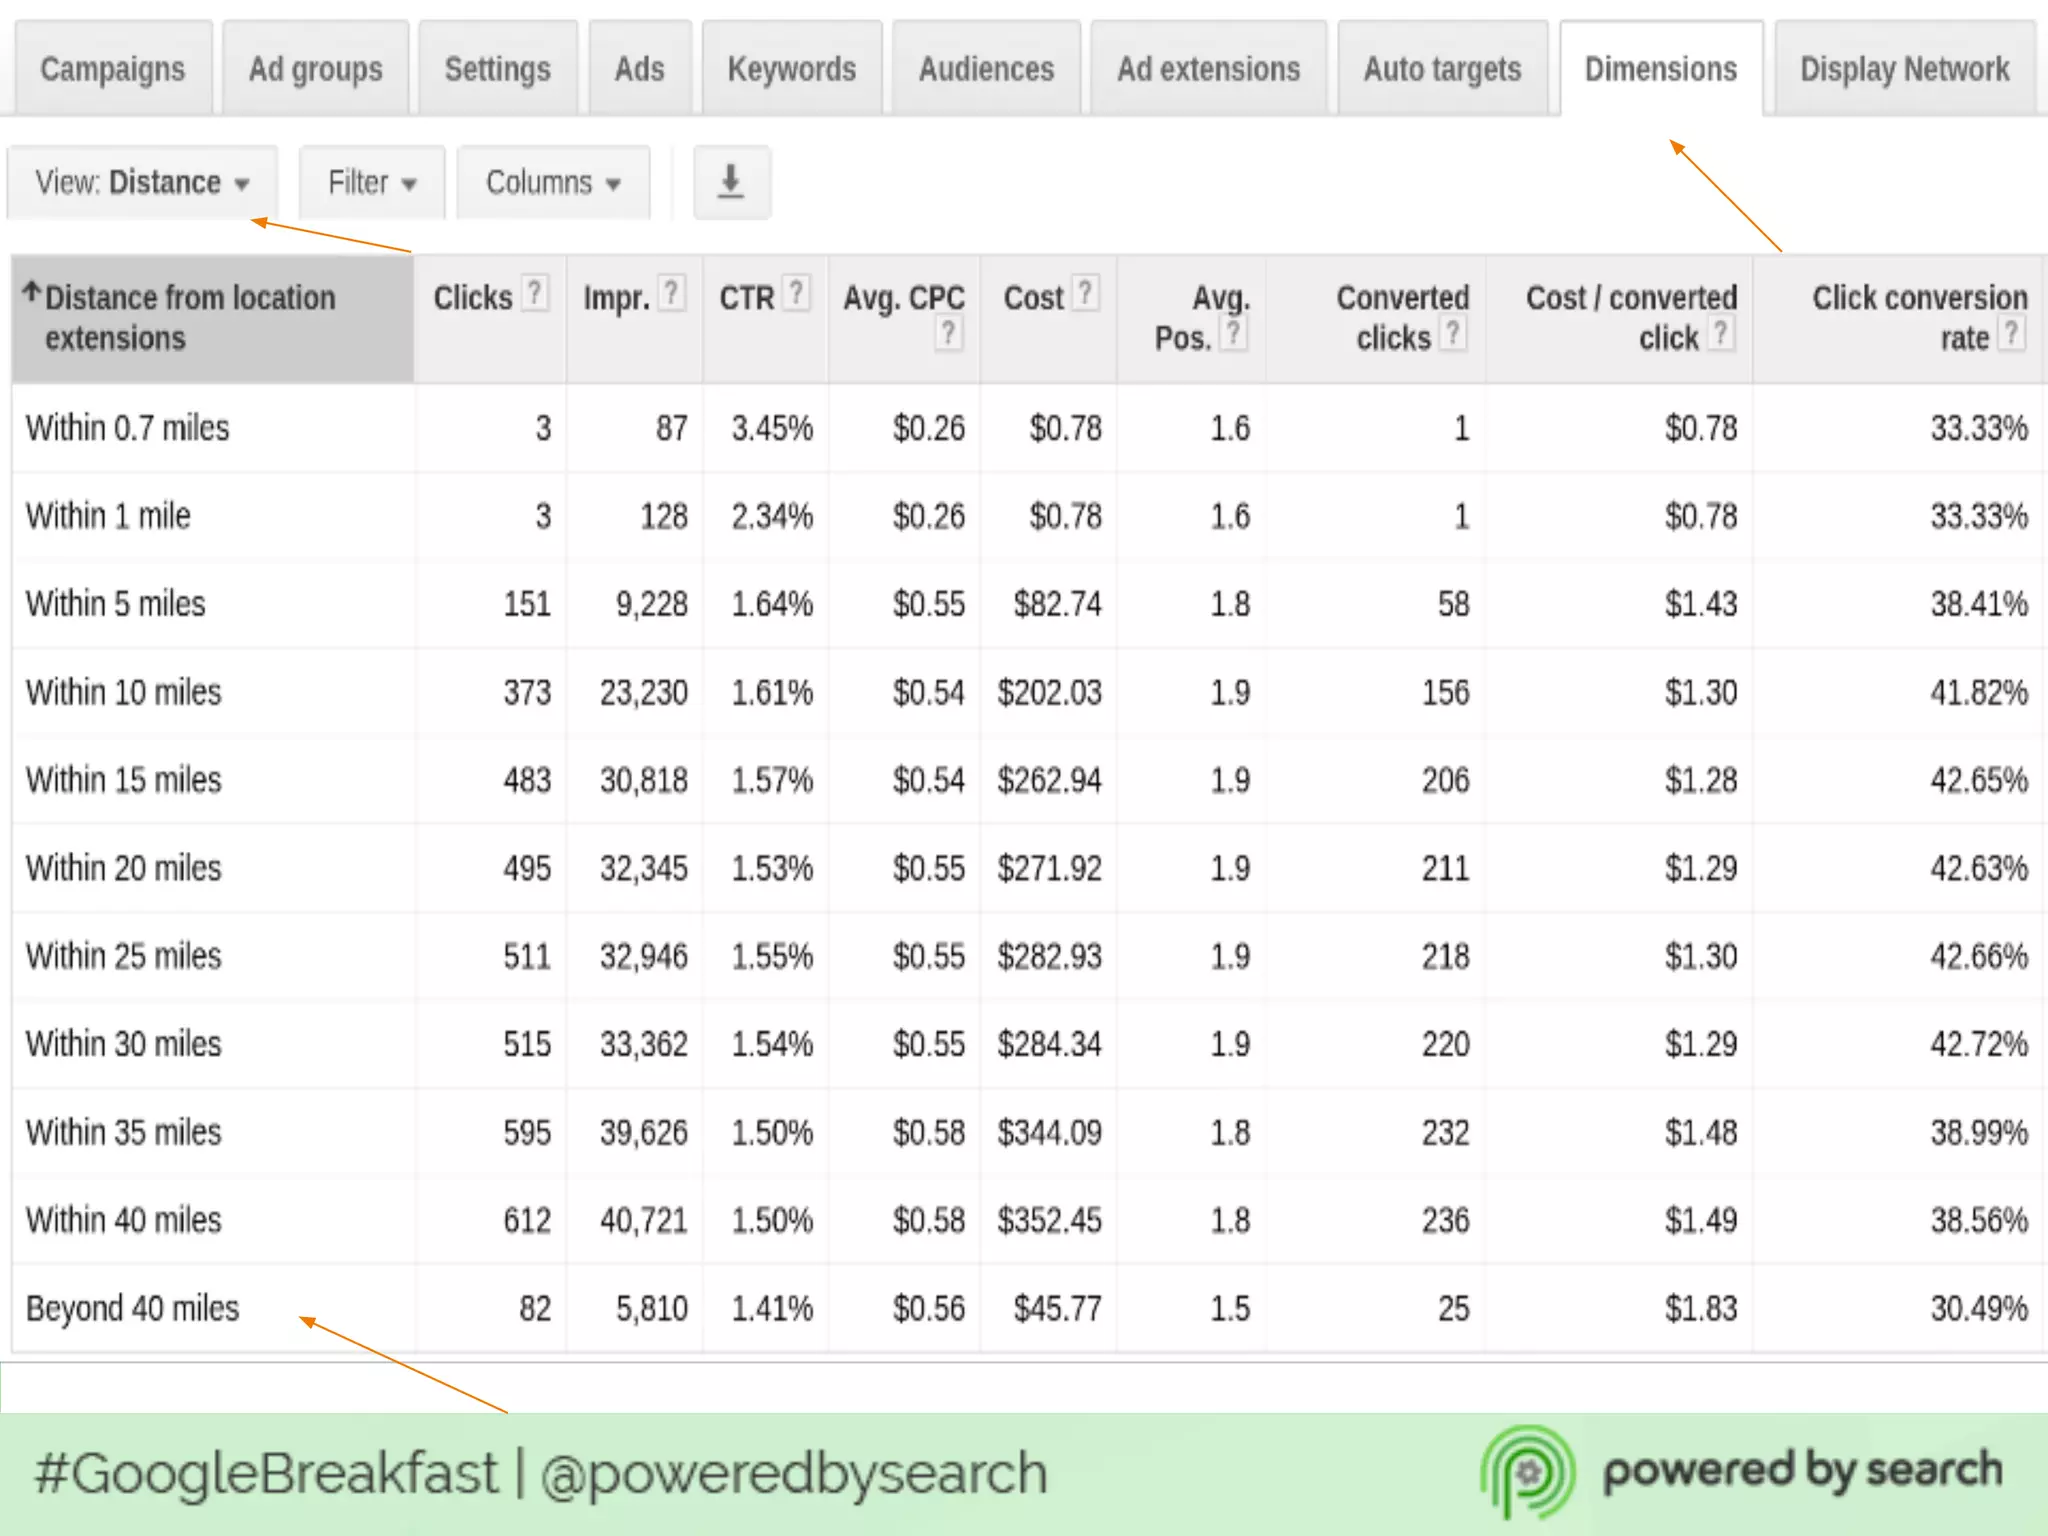Sort table by Clicks column header

click(x=472, y=298)
